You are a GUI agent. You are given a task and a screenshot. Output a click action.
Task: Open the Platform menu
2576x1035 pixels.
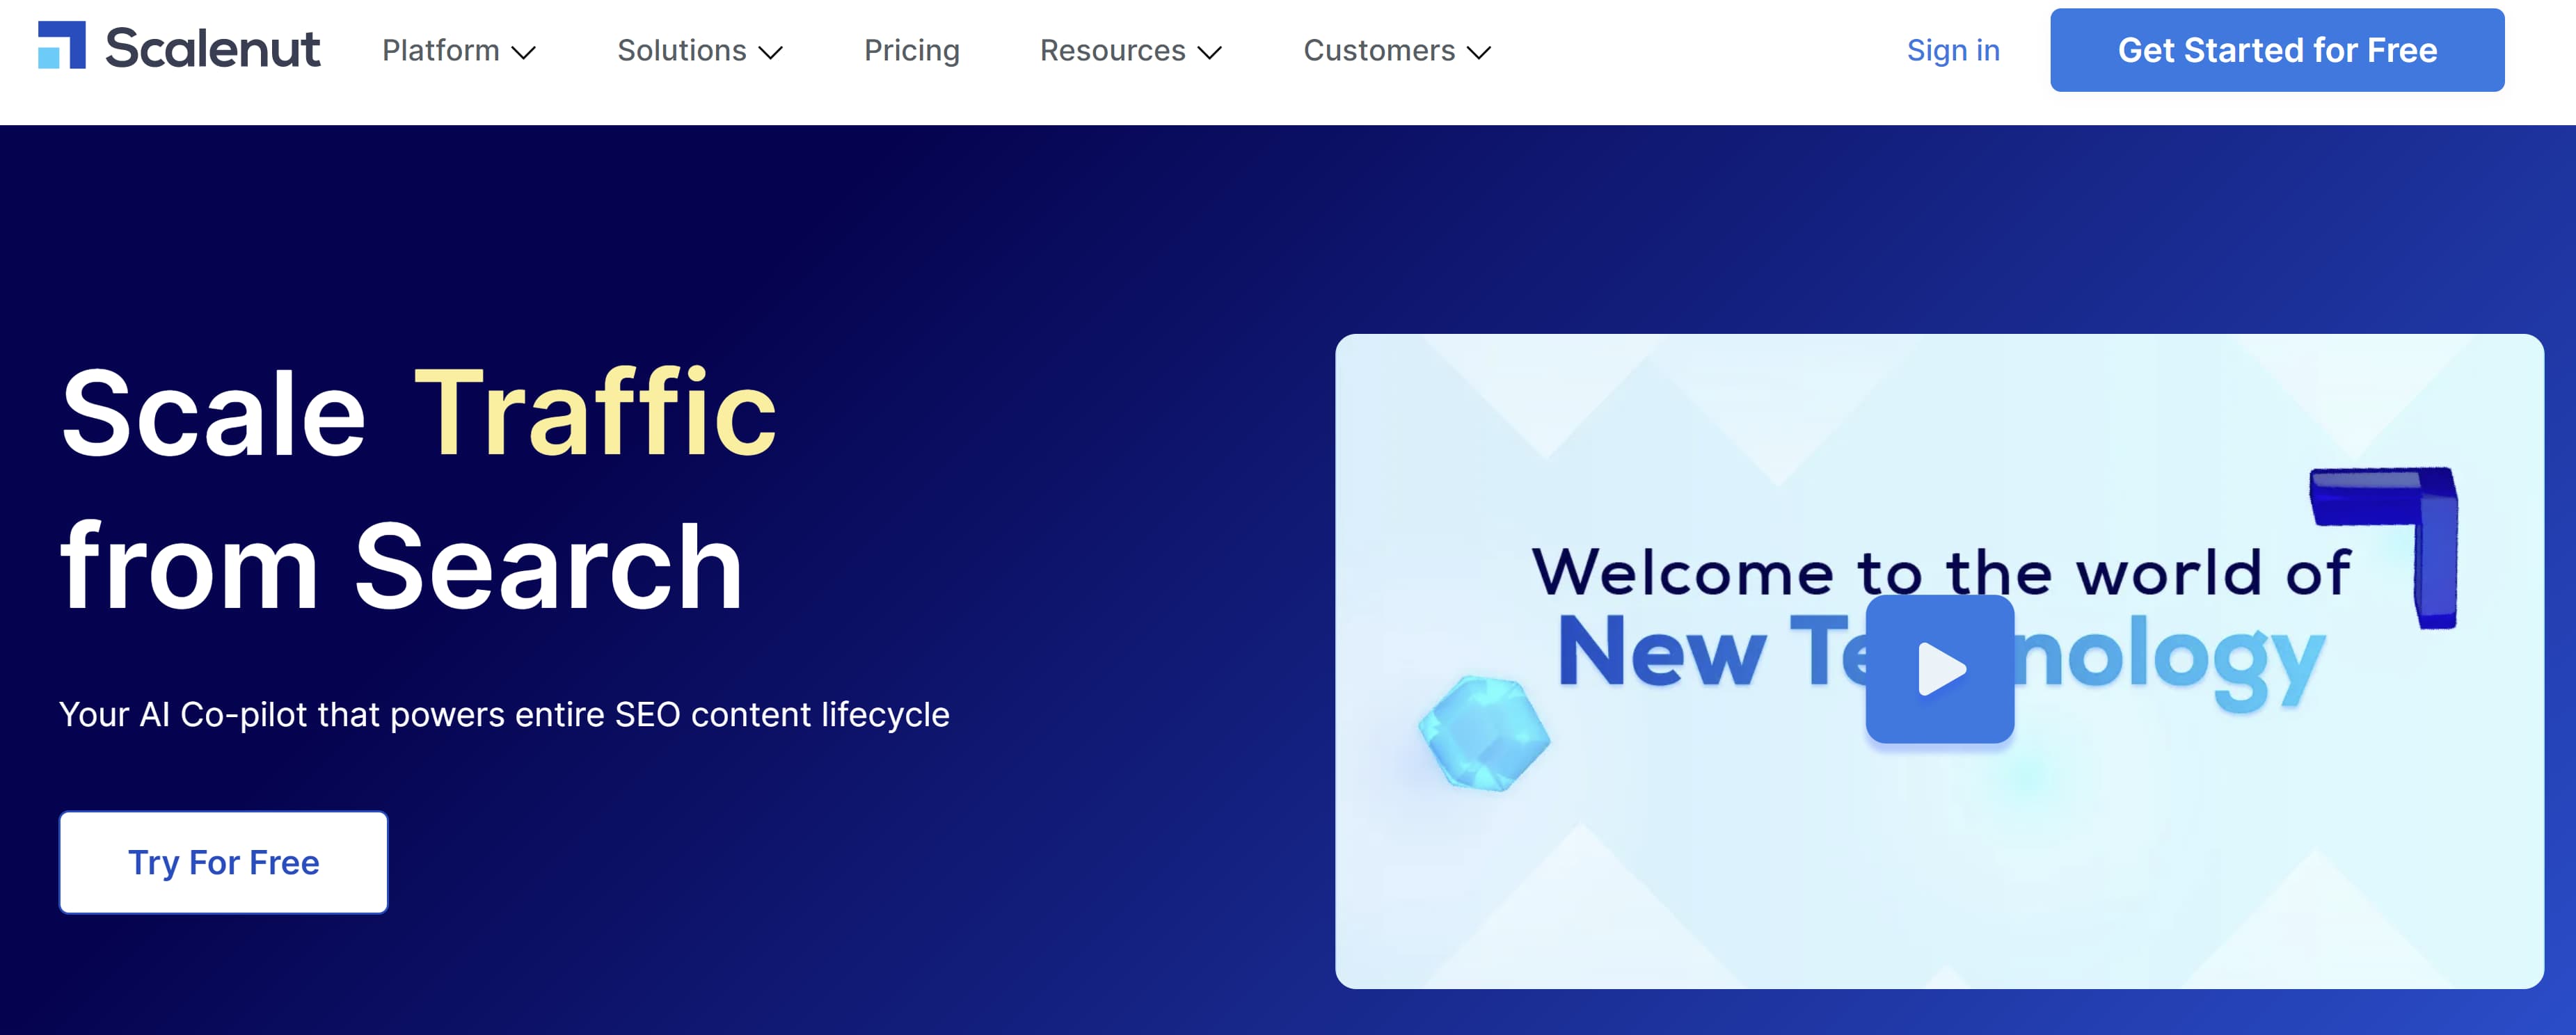coord(441,51)
